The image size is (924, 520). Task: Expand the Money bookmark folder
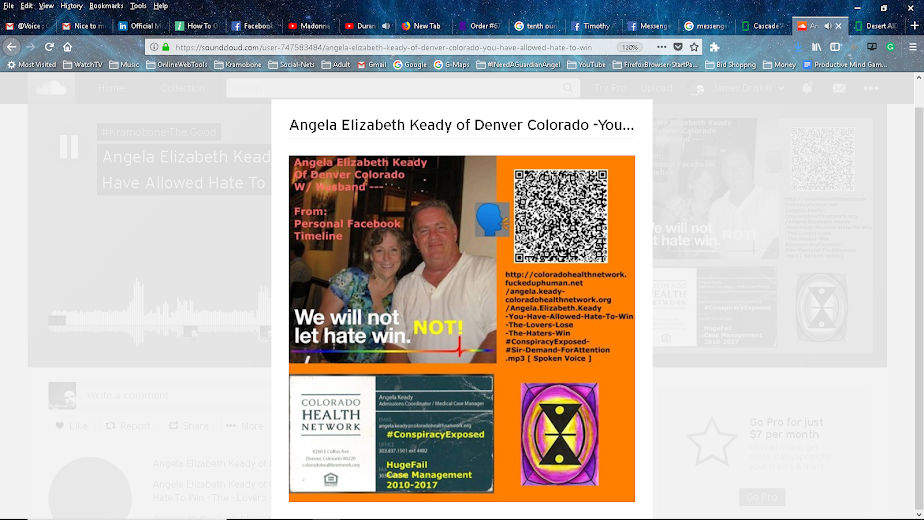pos(780,65)
